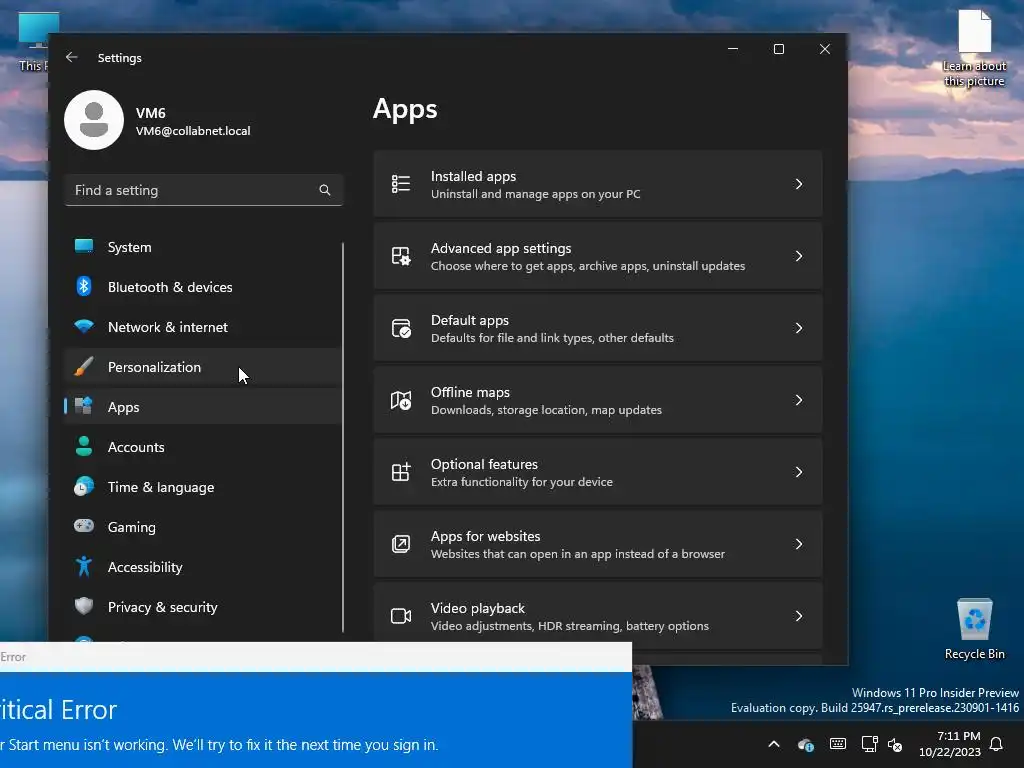Select the Learn about this picture desktop icon

[x=974, y=47]
